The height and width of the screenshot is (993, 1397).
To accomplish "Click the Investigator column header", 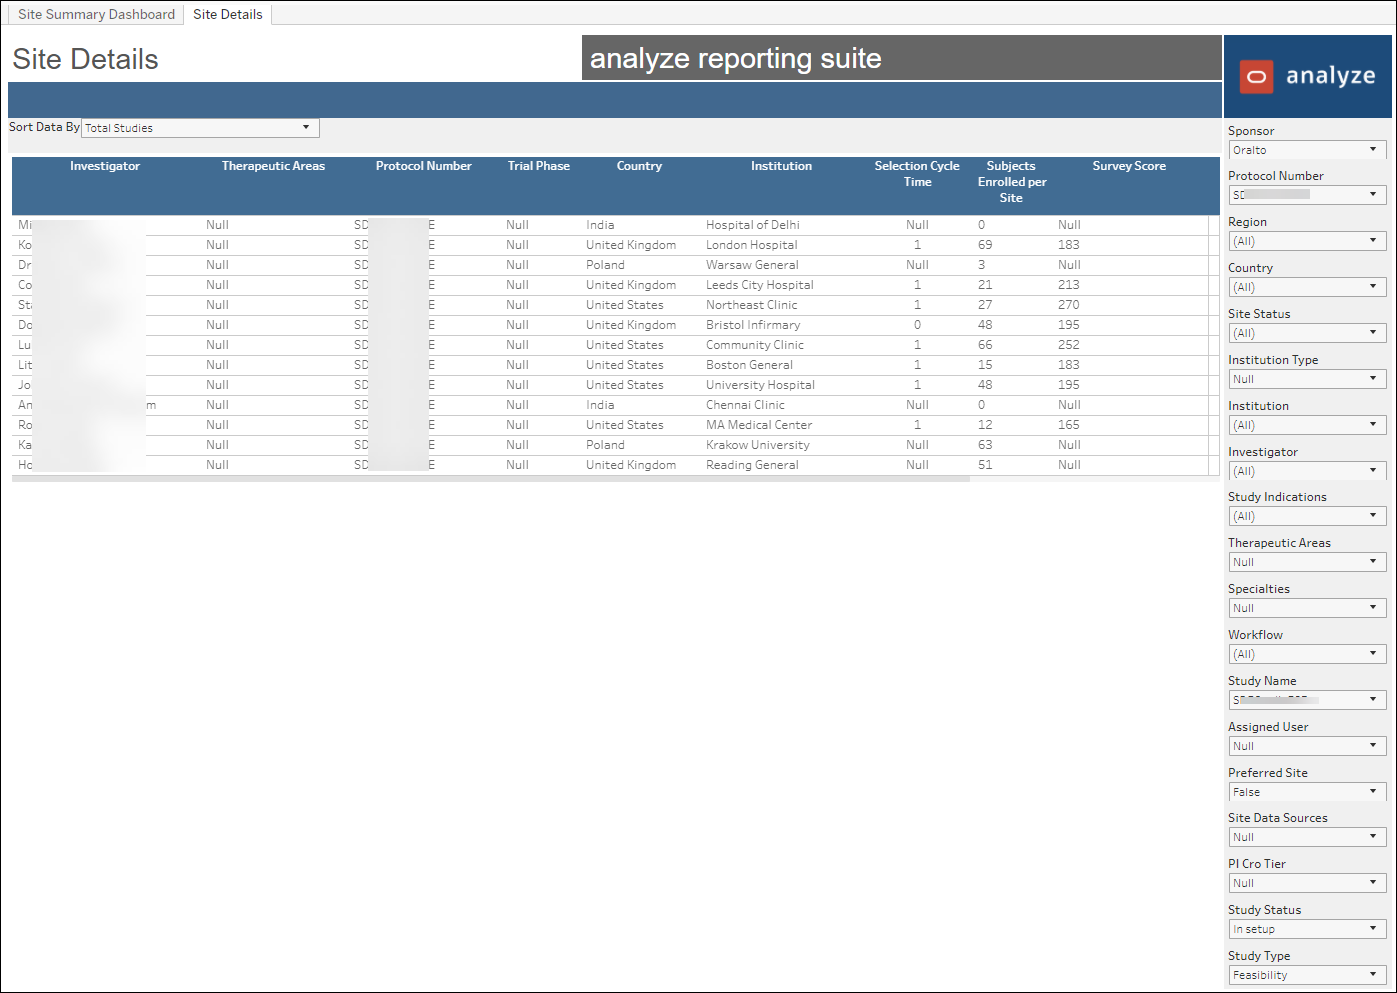I will [105, 166].
